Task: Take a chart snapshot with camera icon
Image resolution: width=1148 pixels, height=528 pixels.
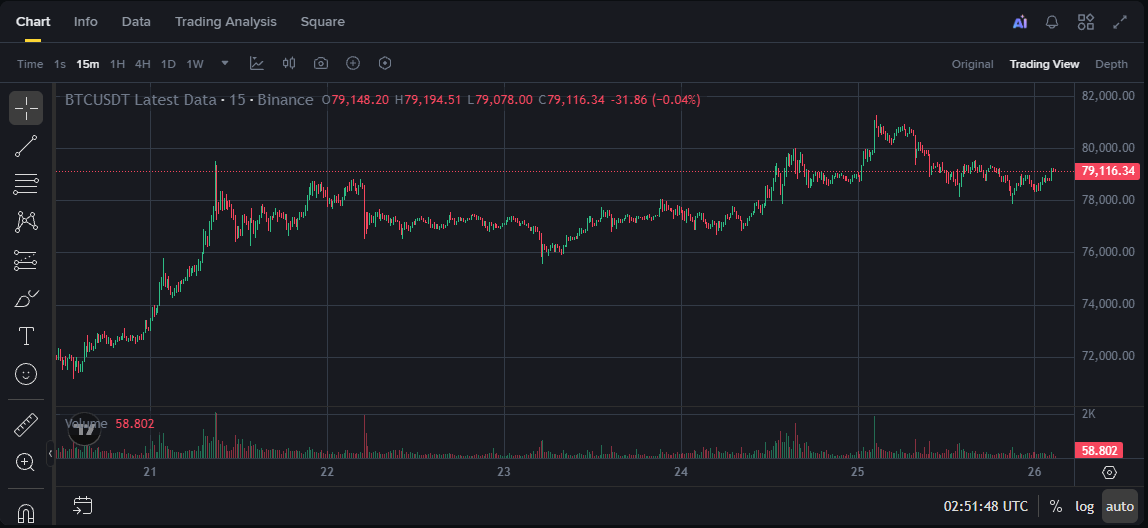Action: coord(321,64)
